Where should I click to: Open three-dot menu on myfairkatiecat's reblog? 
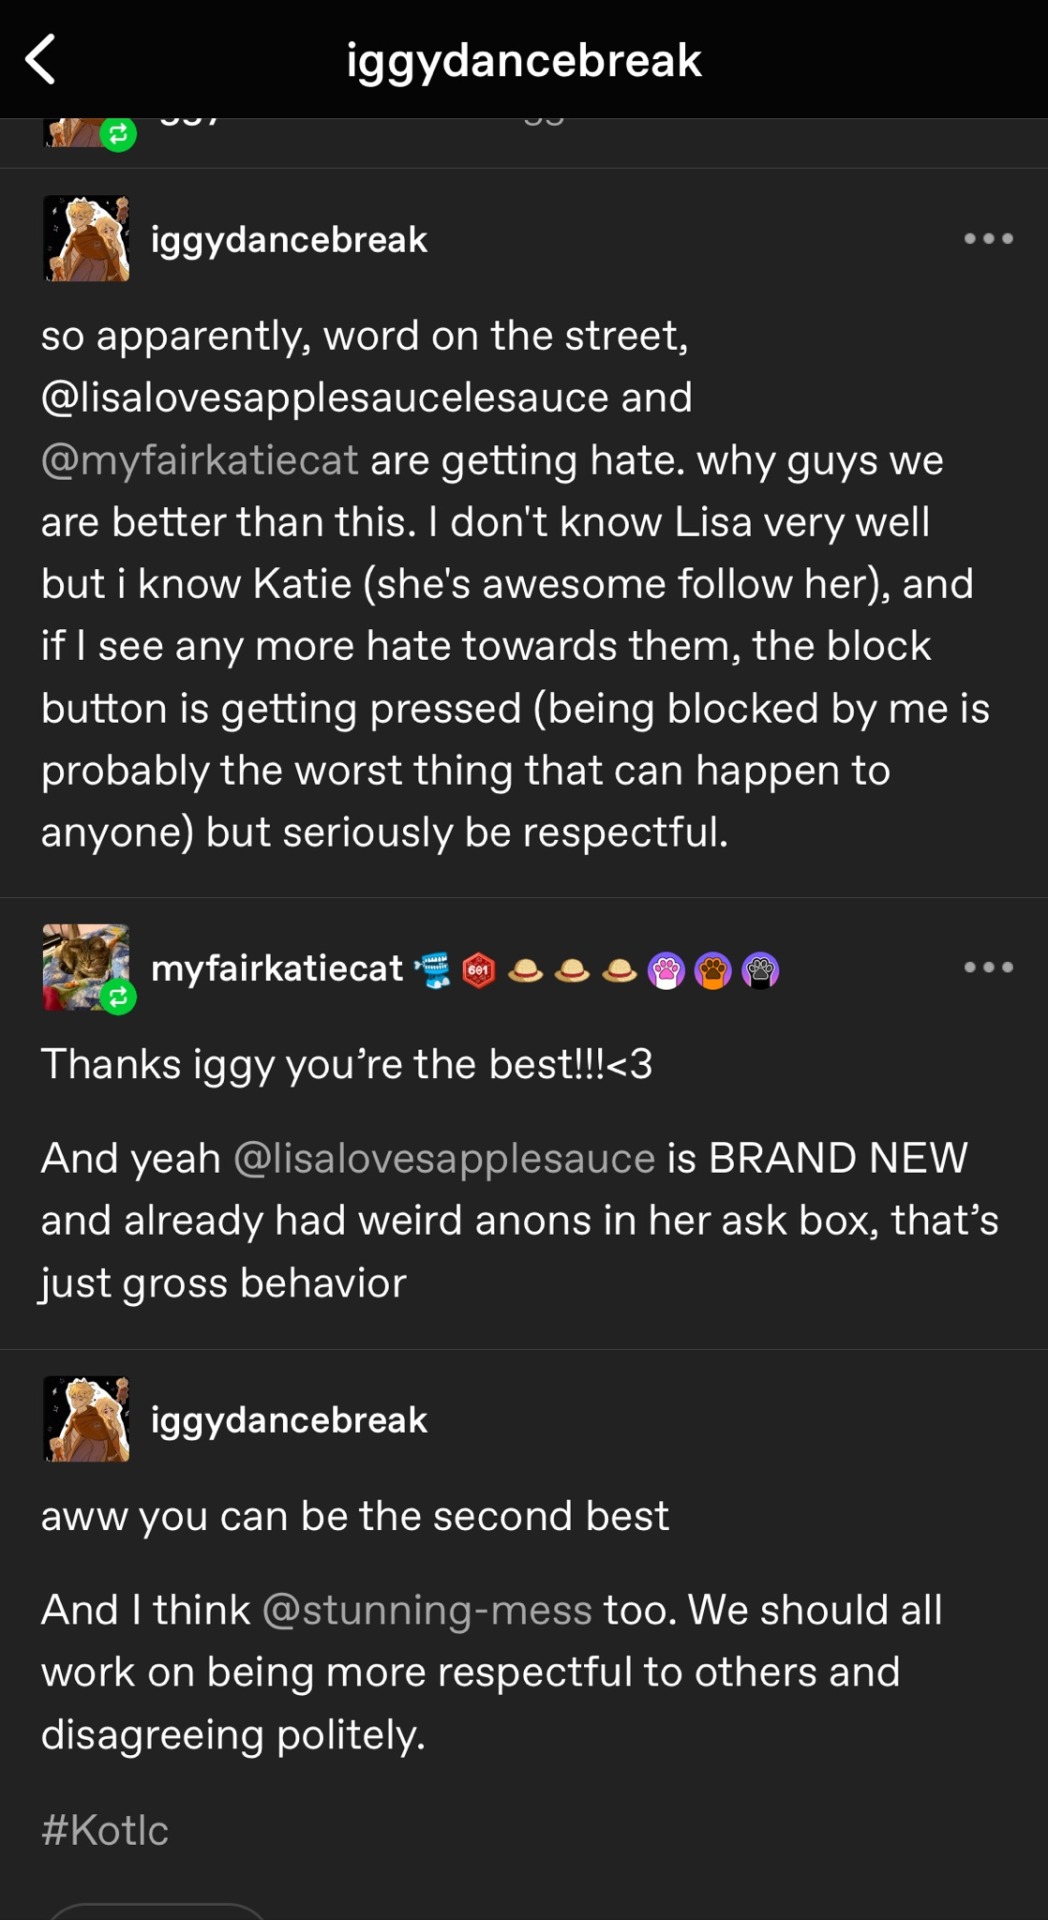[988, 967]
